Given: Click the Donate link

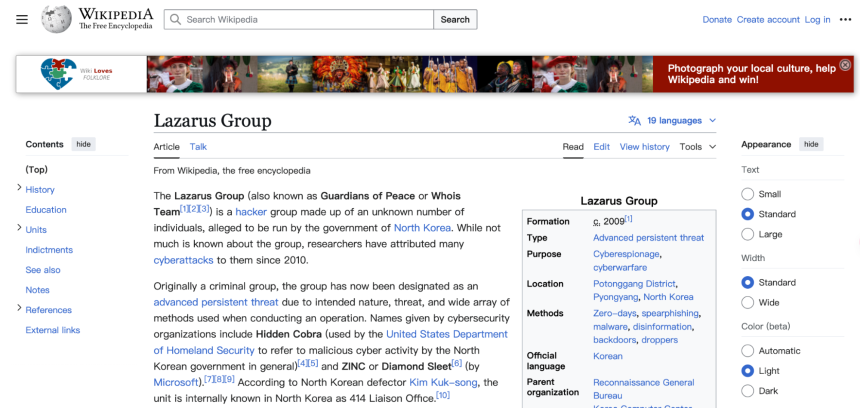Looking at the screenshot, I should [717, 20].
